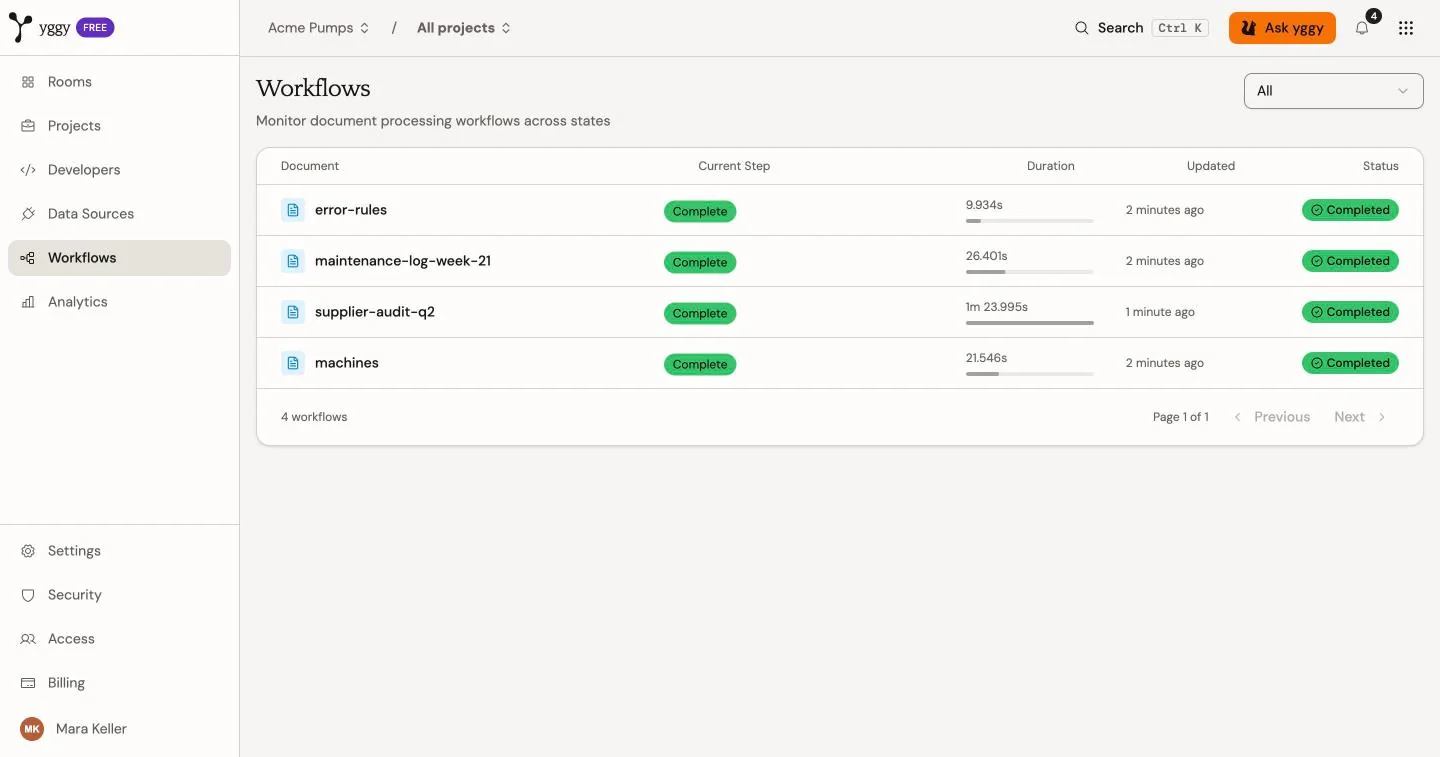Click the Analytics bar chart icon
This screenshot has height=757, width=1440.
(x=28, y=302)
